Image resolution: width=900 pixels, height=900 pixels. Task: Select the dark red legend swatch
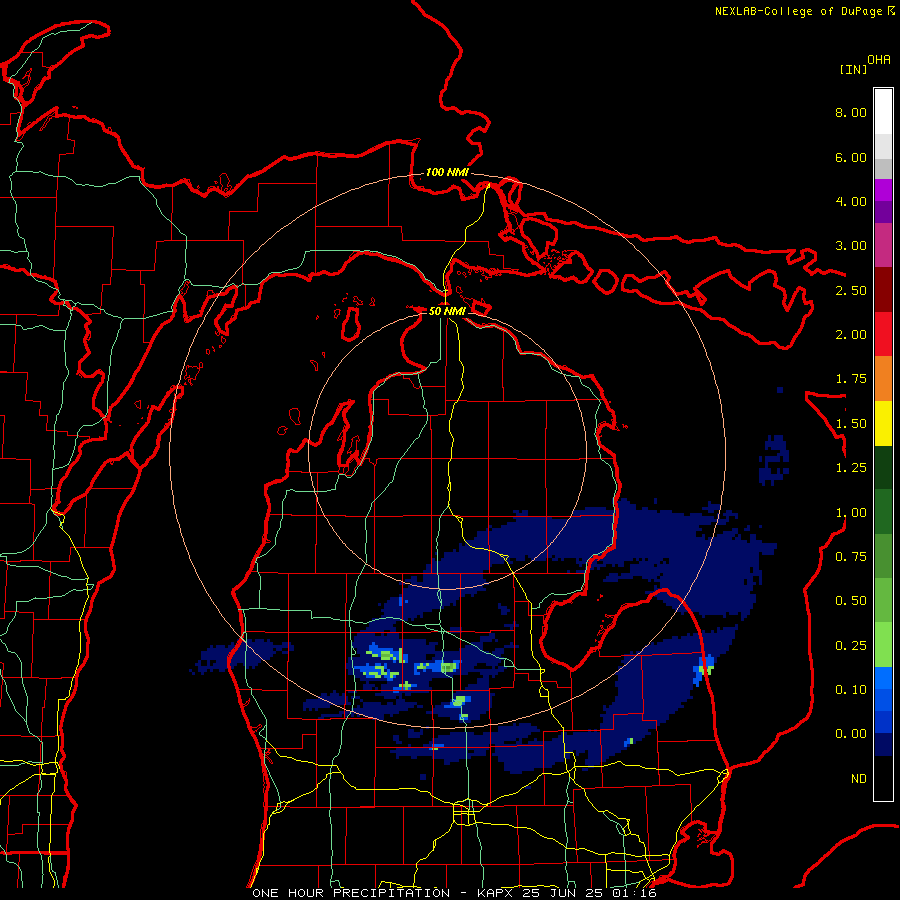coord(883,290)
